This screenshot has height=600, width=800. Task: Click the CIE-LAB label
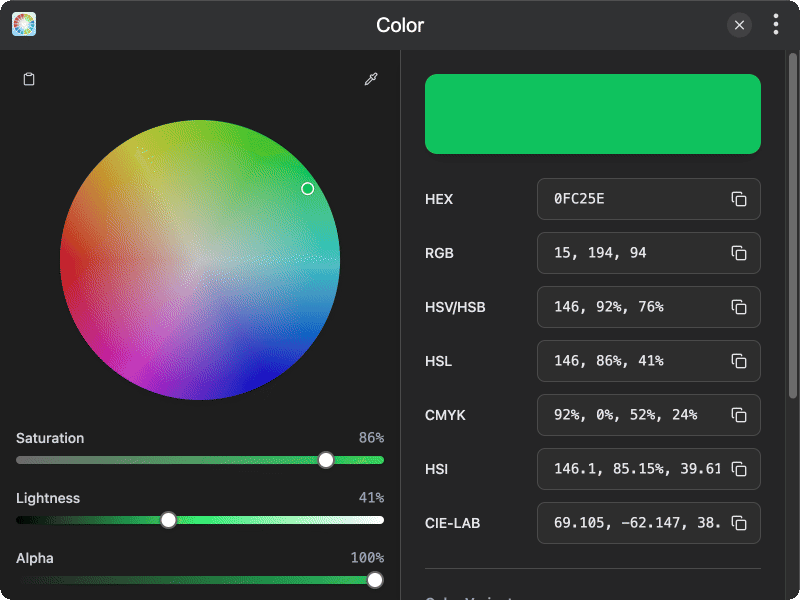click(x=453, y=523)
